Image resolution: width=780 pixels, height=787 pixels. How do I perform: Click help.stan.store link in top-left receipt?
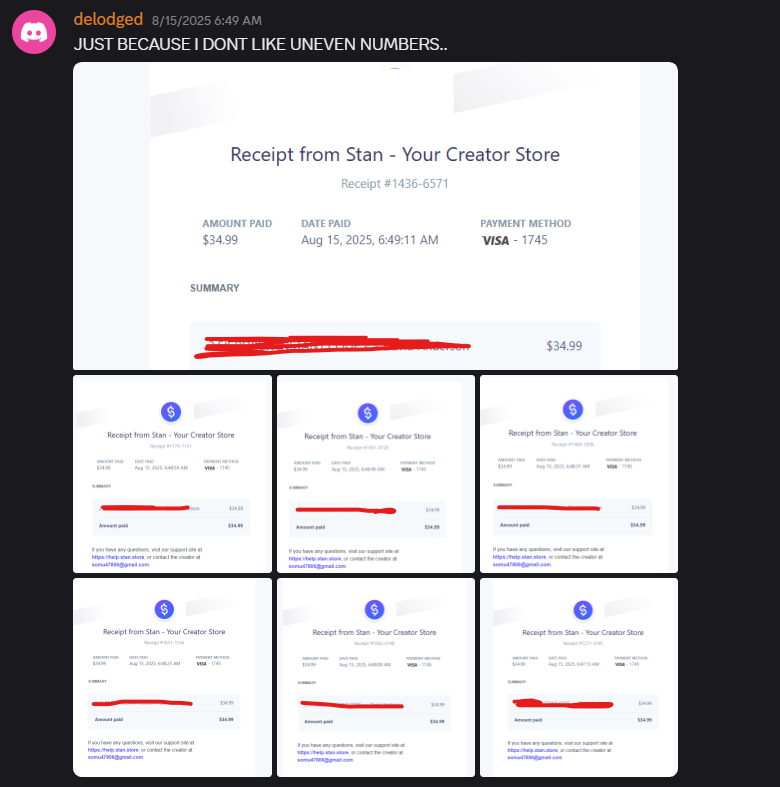tap(118, 557)
